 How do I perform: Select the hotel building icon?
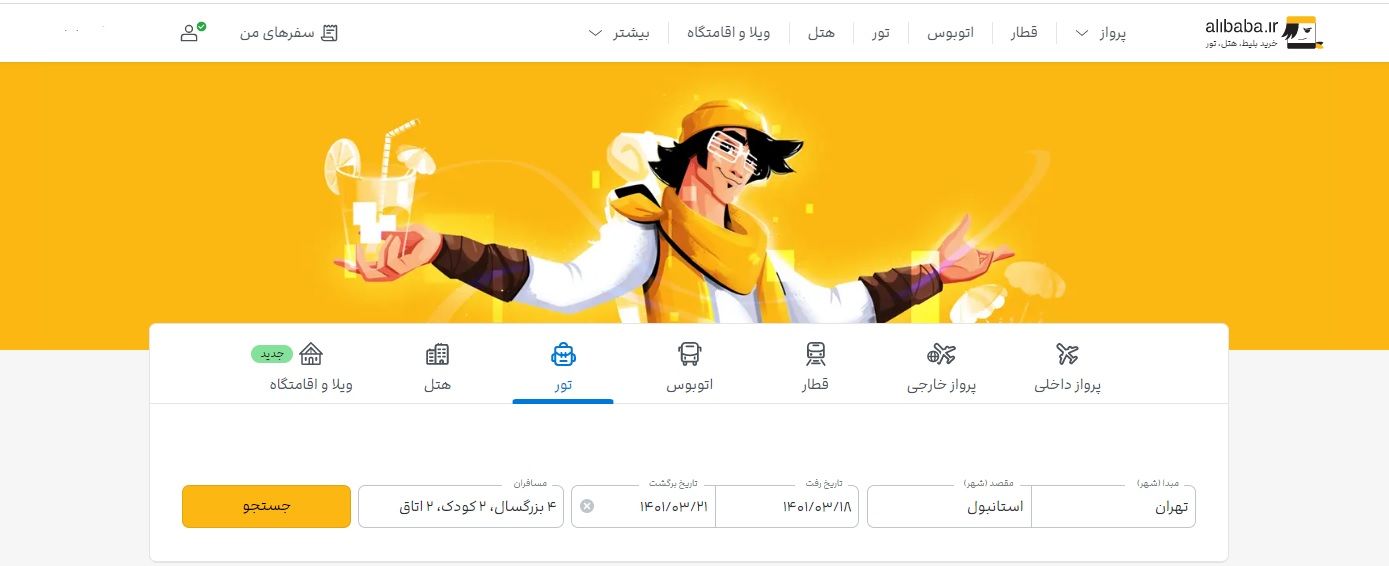pos(437,354)
